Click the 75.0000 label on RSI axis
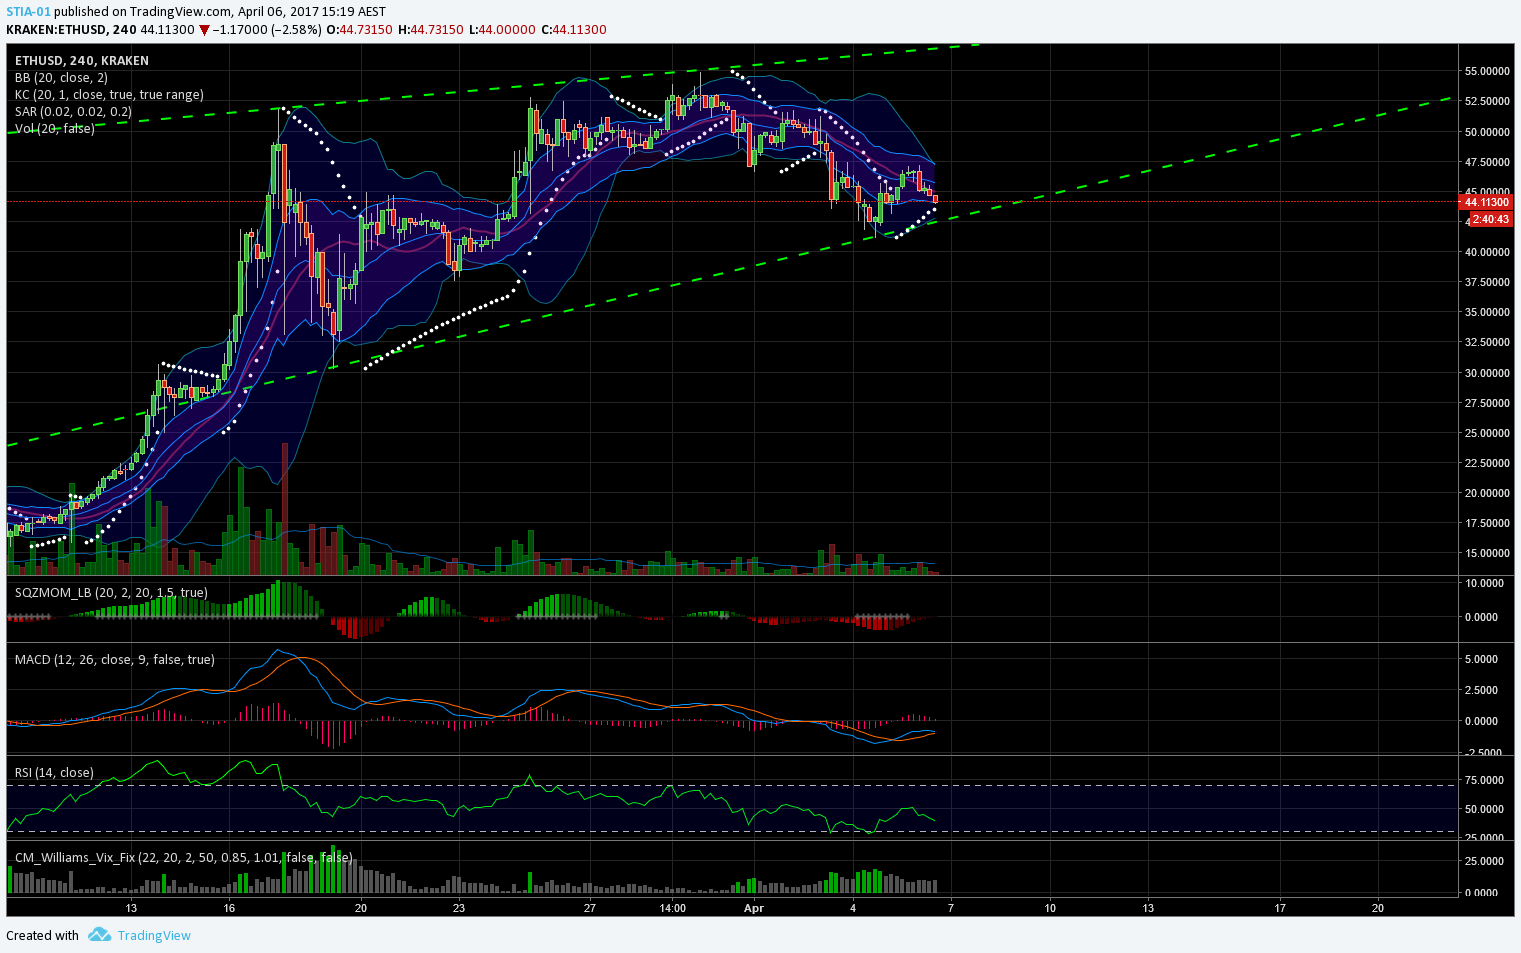The width and height of the screenshot is (1521, 953). [x=1485, y=780]
